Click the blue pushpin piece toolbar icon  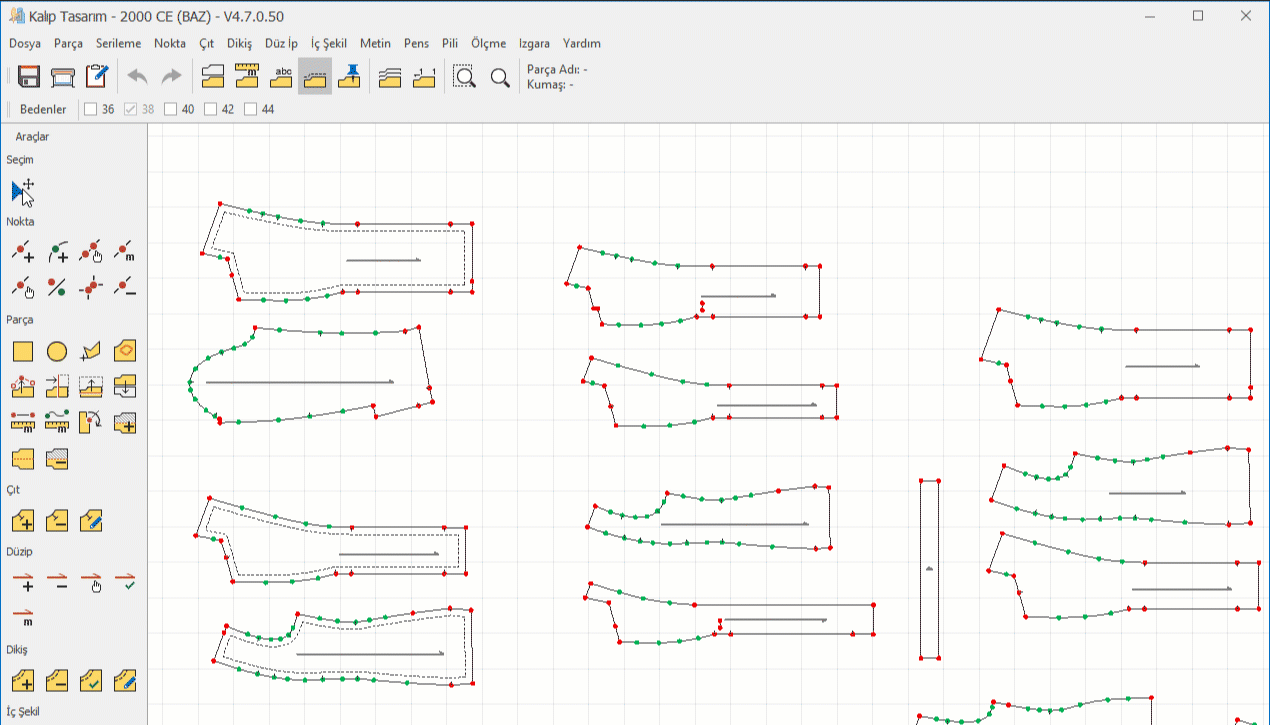pyautogui.click(x=349, y=77)
